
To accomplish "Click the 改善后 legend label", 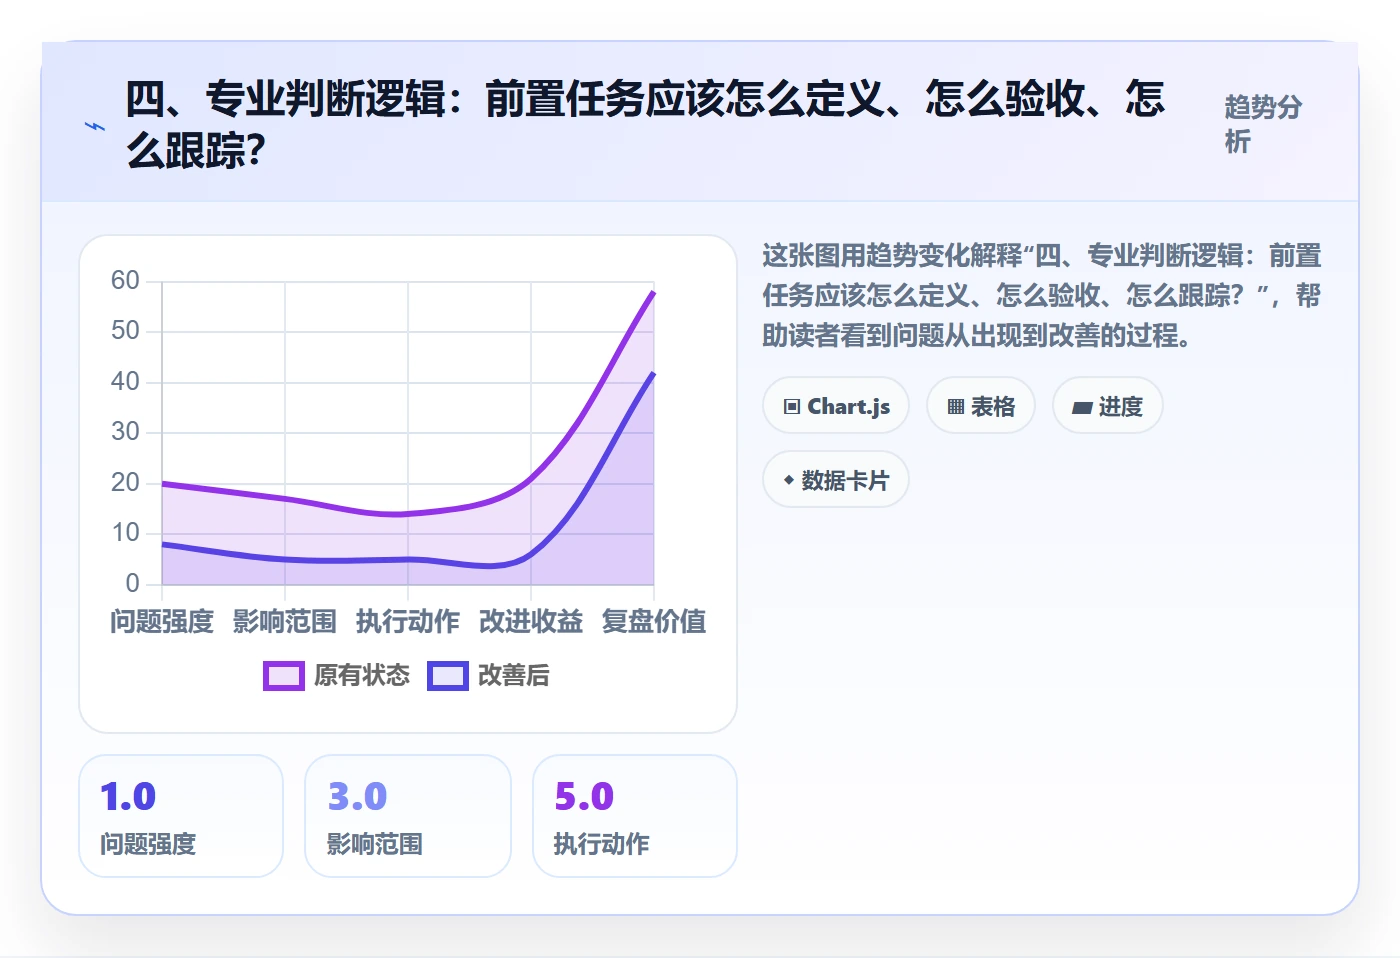I will [x=514, y=676].
